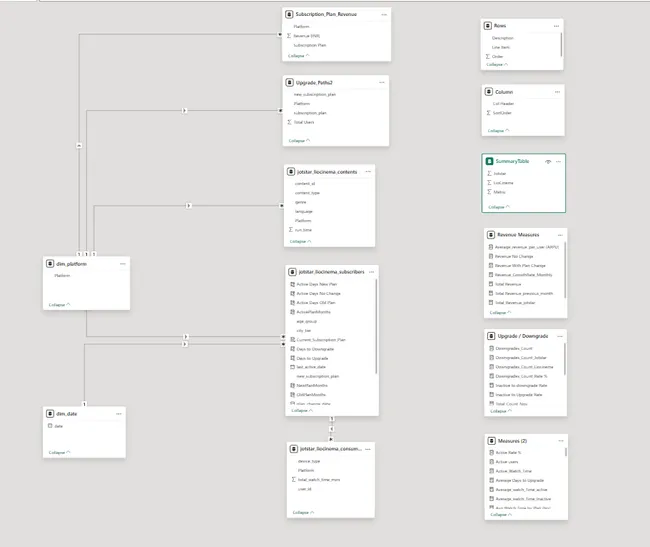The image size is (650, 547).
Task: Click the Revenue Measures field list scrollbar
Action: coord(565,269)
